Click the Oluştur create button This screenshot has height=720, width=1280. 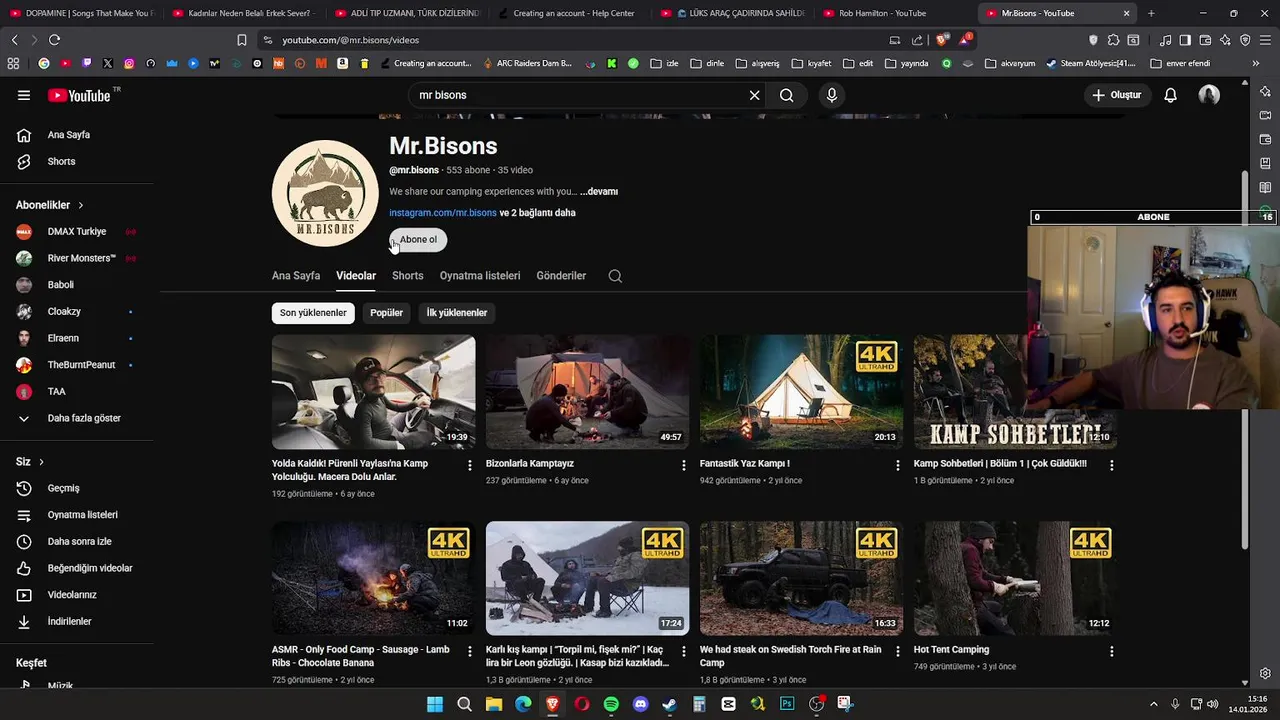pos(1117,95)
